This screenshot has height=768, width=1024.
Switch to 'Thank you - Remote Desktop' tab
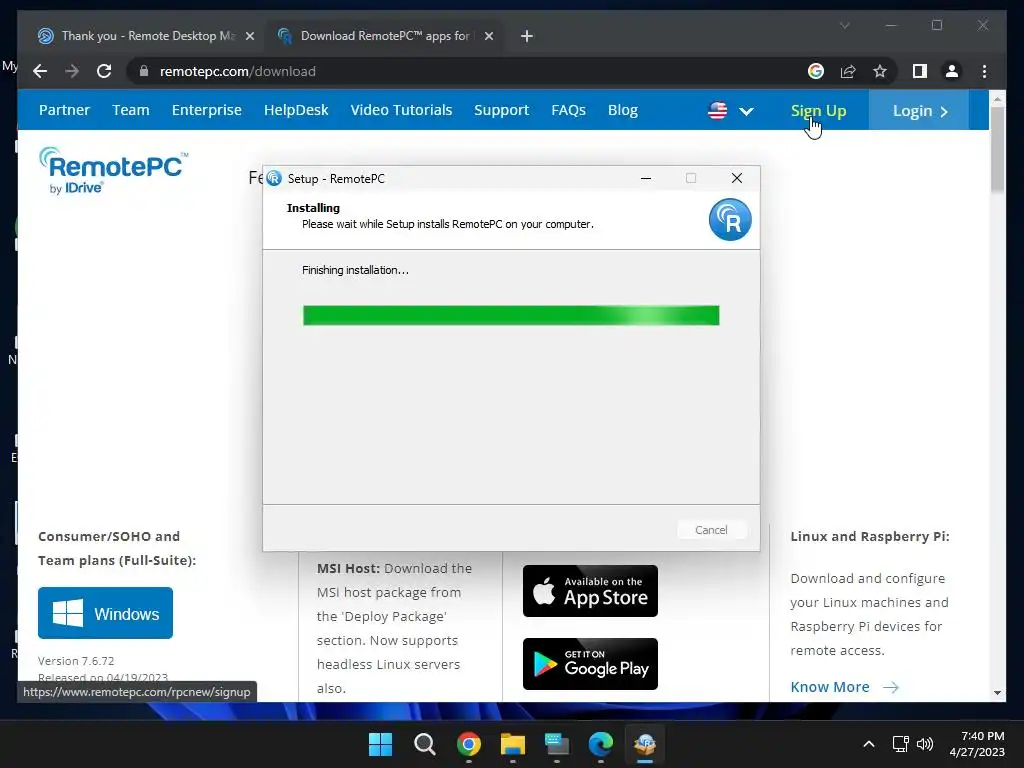[145, 36]
